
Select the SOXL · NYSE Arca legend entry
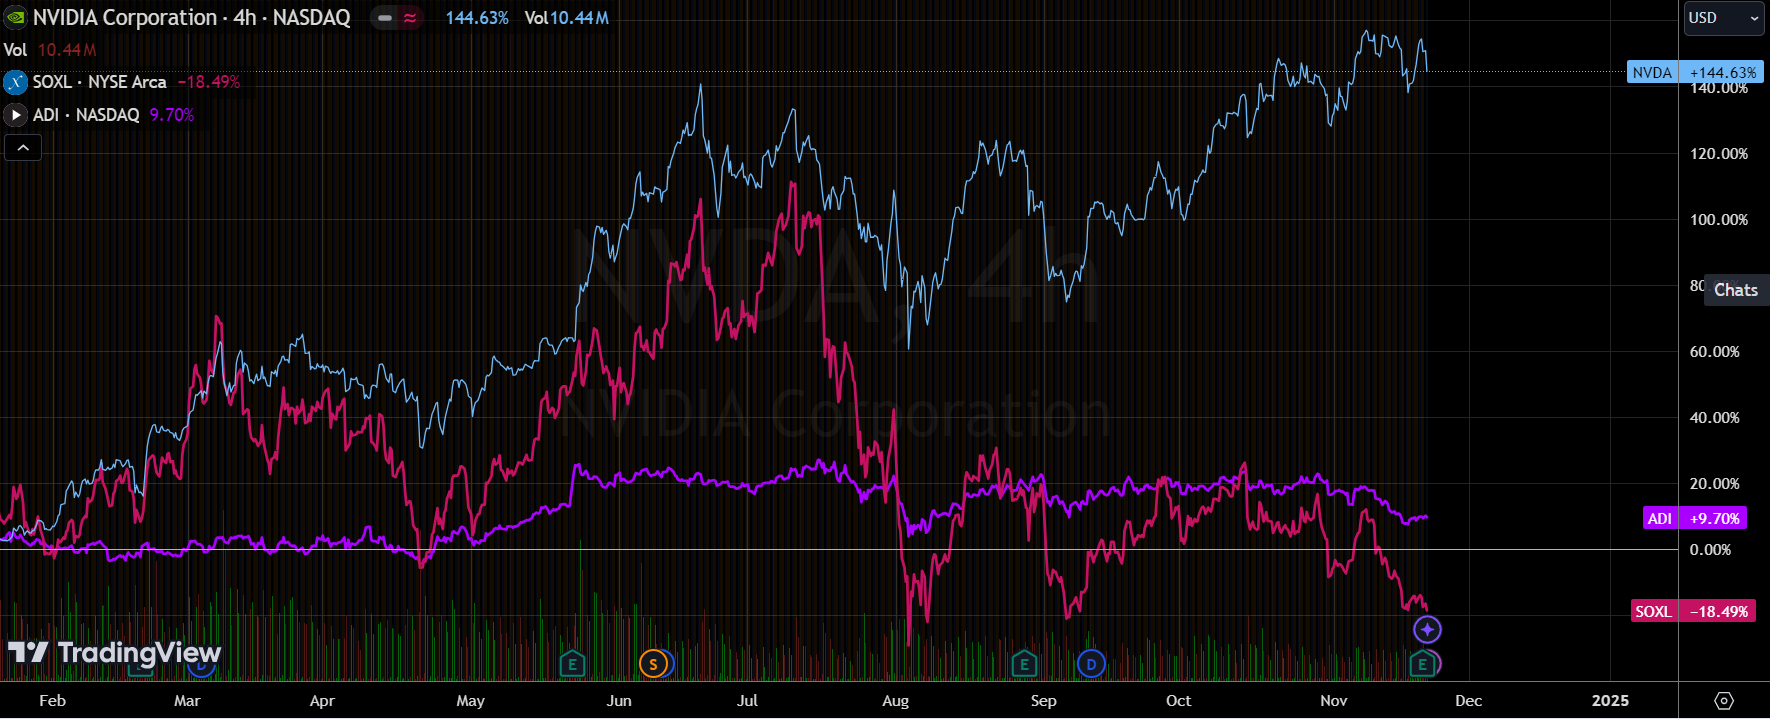[x=100, y=82]
